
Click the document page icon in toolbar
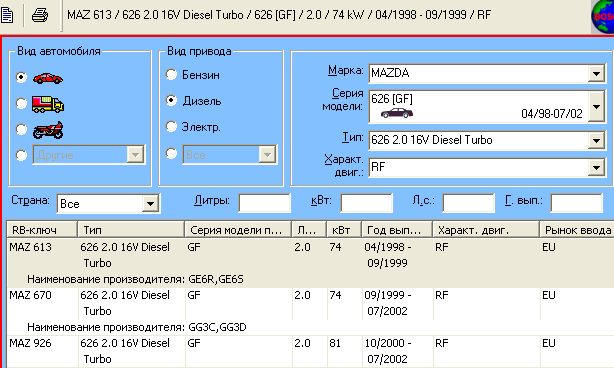click(7, 15)
